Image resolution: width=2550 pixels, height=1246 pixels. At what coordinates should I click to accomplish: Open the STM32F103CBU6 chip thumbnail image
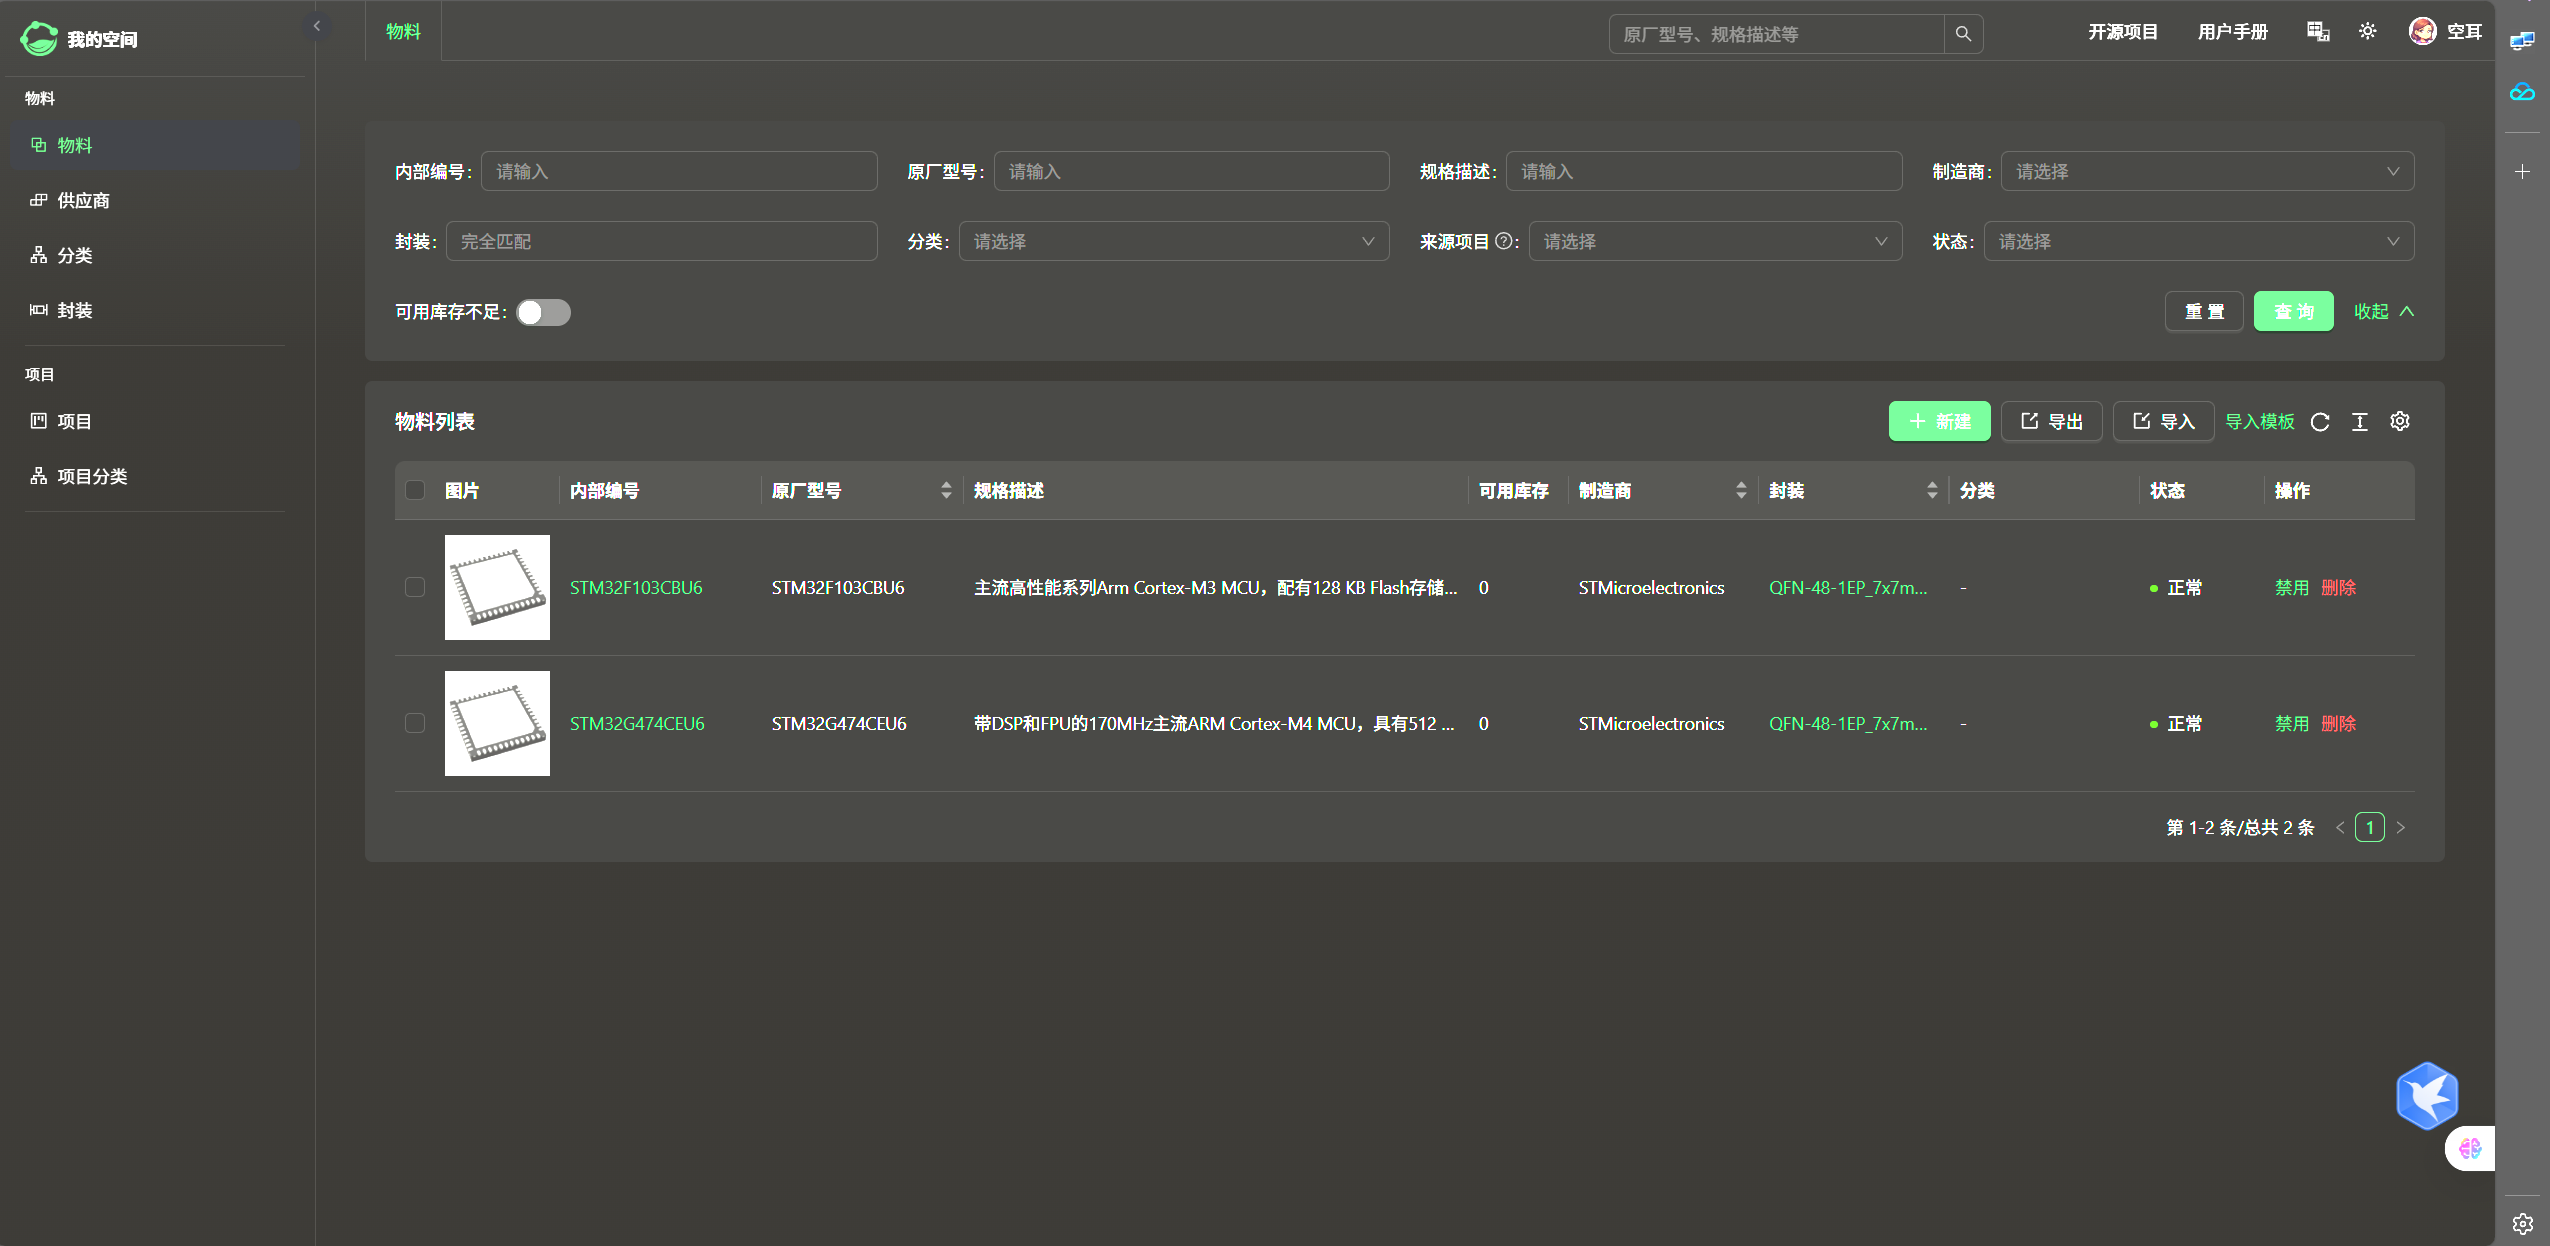click(497, 587)
